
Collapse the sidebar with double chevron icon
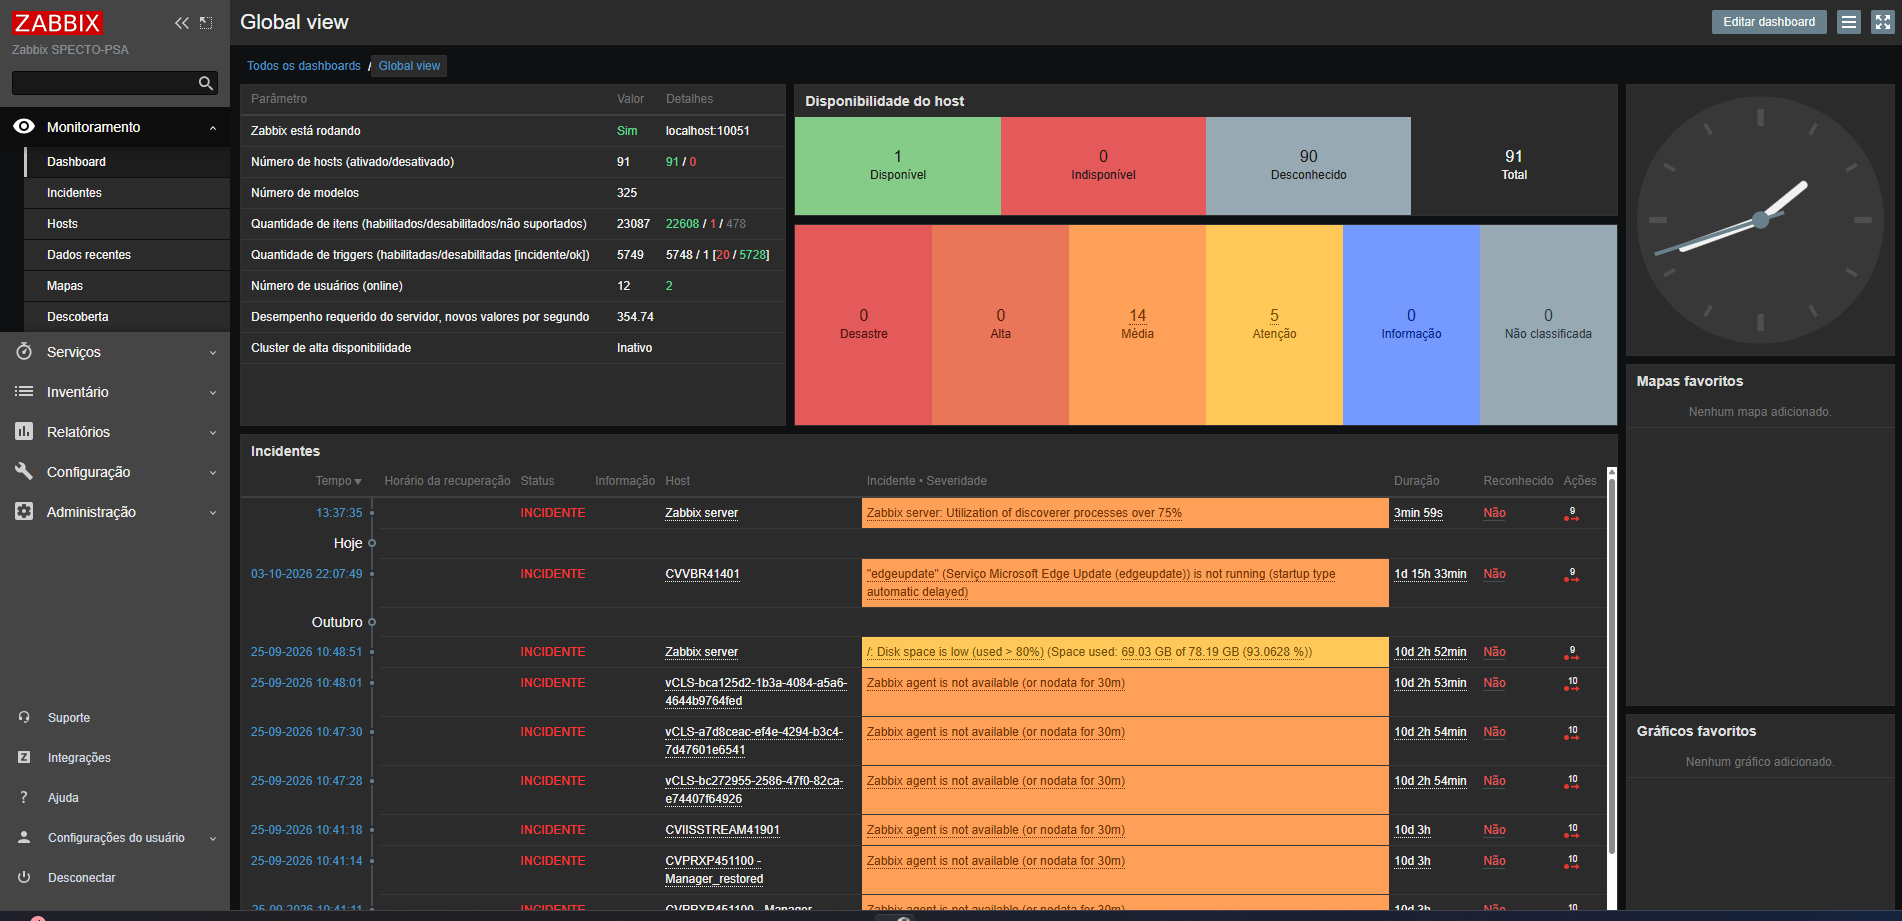(x=181, y=23)
